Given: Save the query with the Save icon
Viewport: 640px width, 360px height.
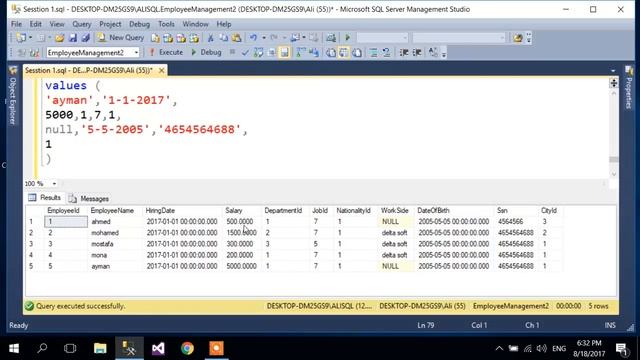Looking at the screenshot, I should [73, 38].
